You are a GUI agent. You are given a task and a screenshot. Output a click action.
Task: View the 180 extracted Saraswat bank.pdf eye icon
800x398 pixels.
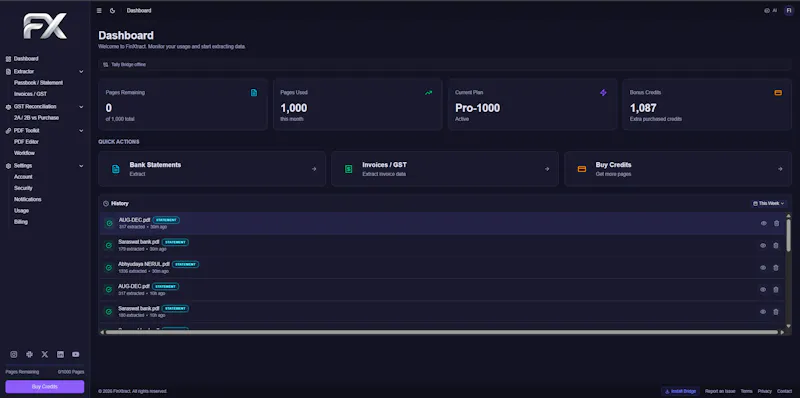[763, 312]
